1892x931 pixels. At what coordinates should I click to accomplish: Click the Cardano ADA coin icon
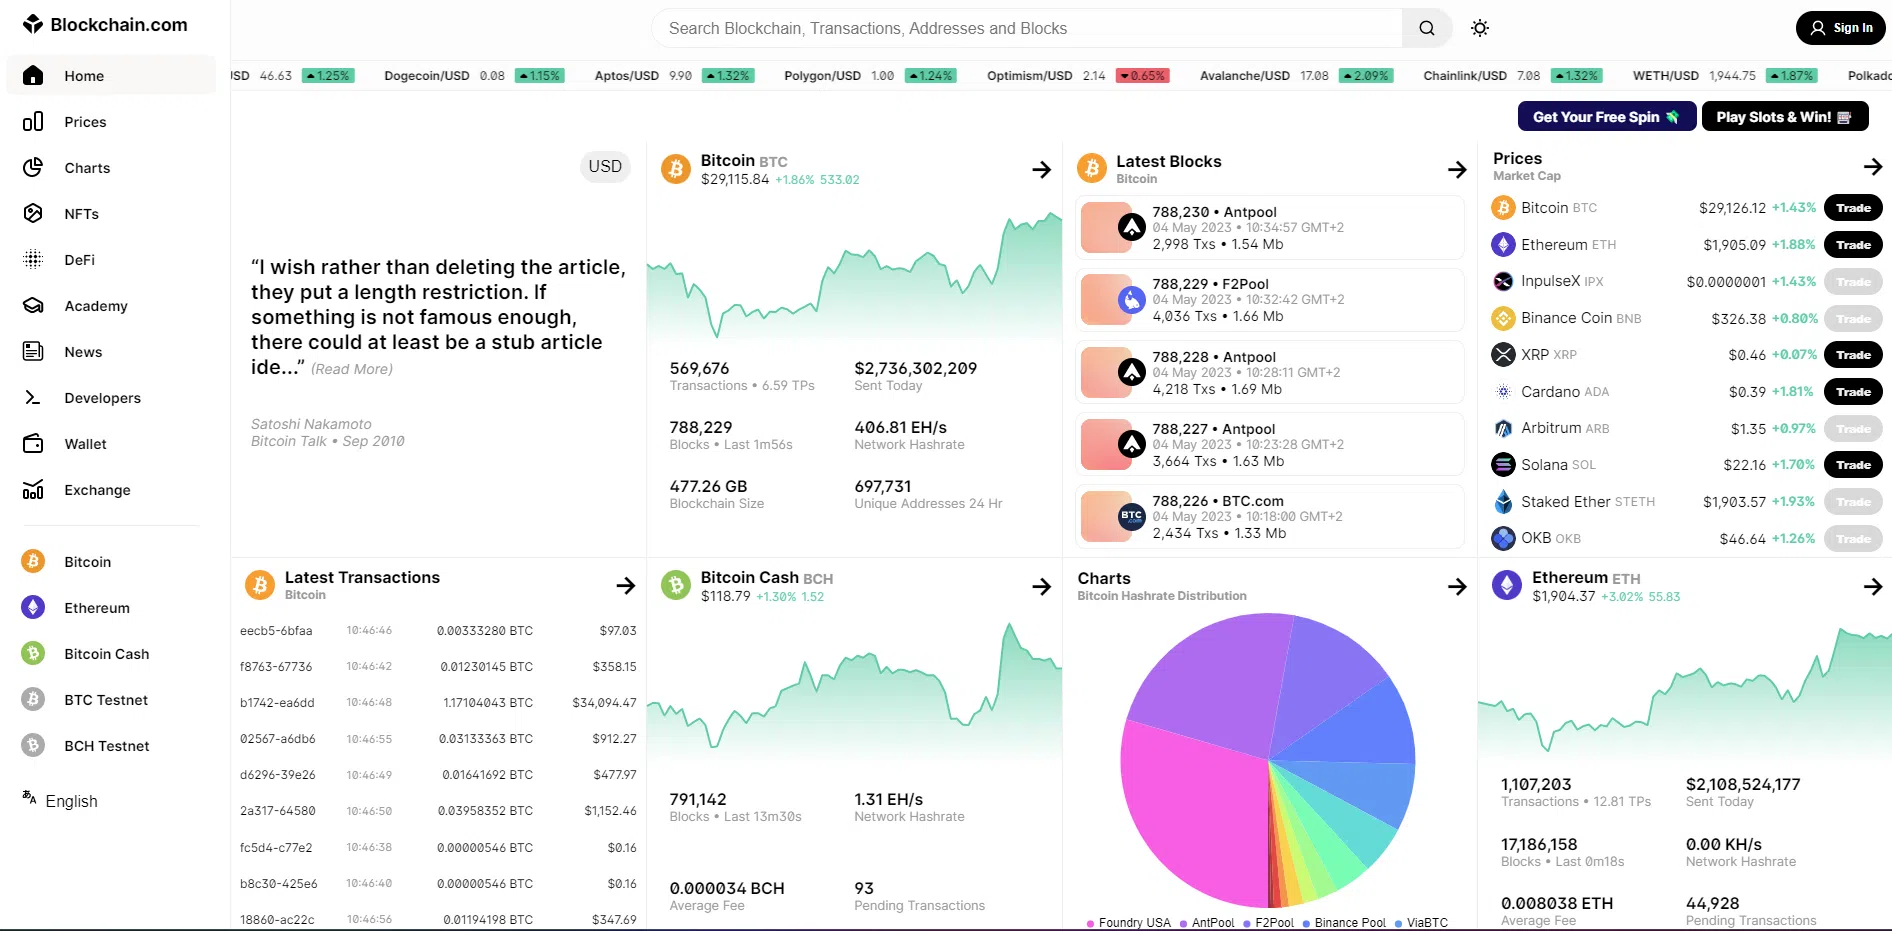1503,392
